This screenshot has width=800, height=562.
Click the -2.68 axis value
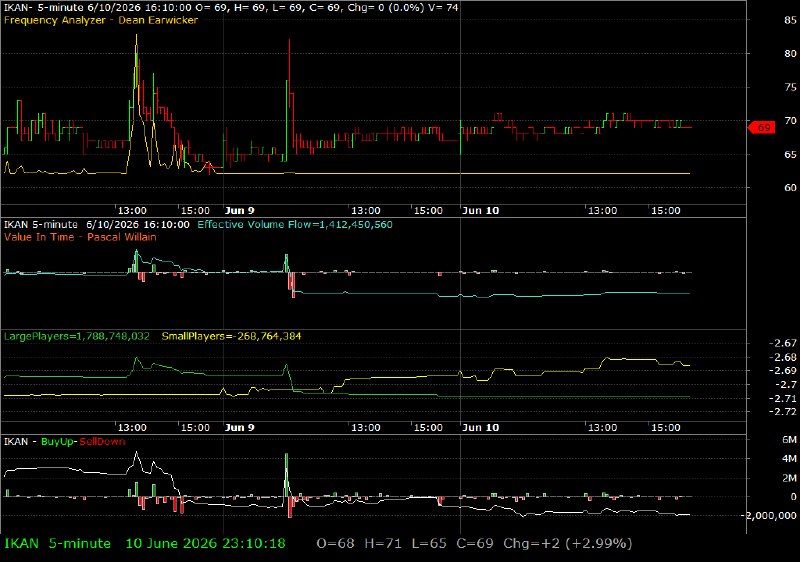coord(782,357)
